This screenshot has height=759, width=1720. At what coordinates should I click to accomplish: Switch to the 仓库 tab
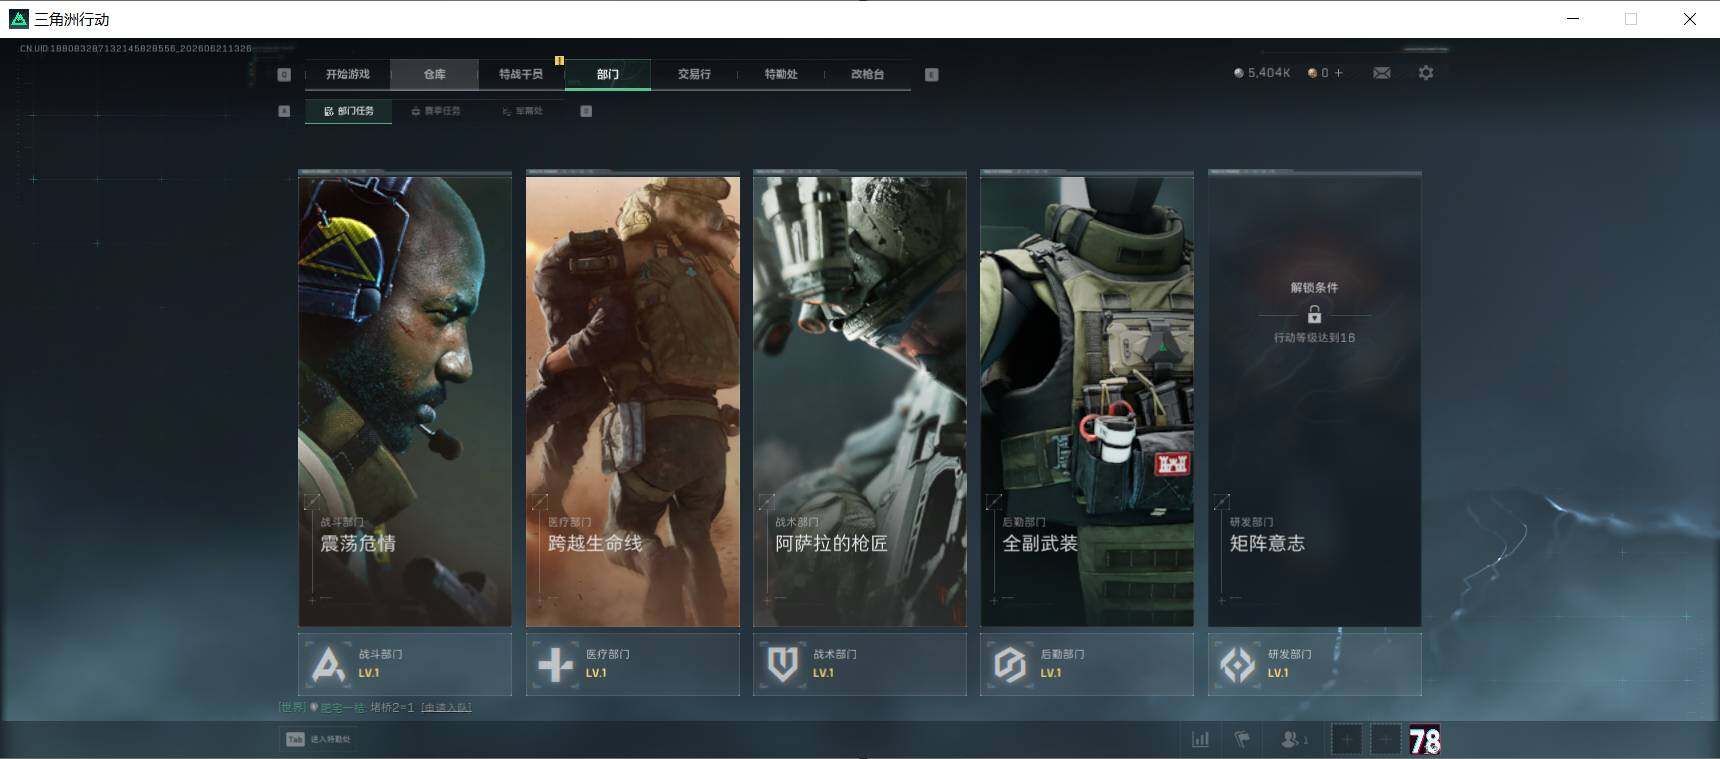pos(434,74)
